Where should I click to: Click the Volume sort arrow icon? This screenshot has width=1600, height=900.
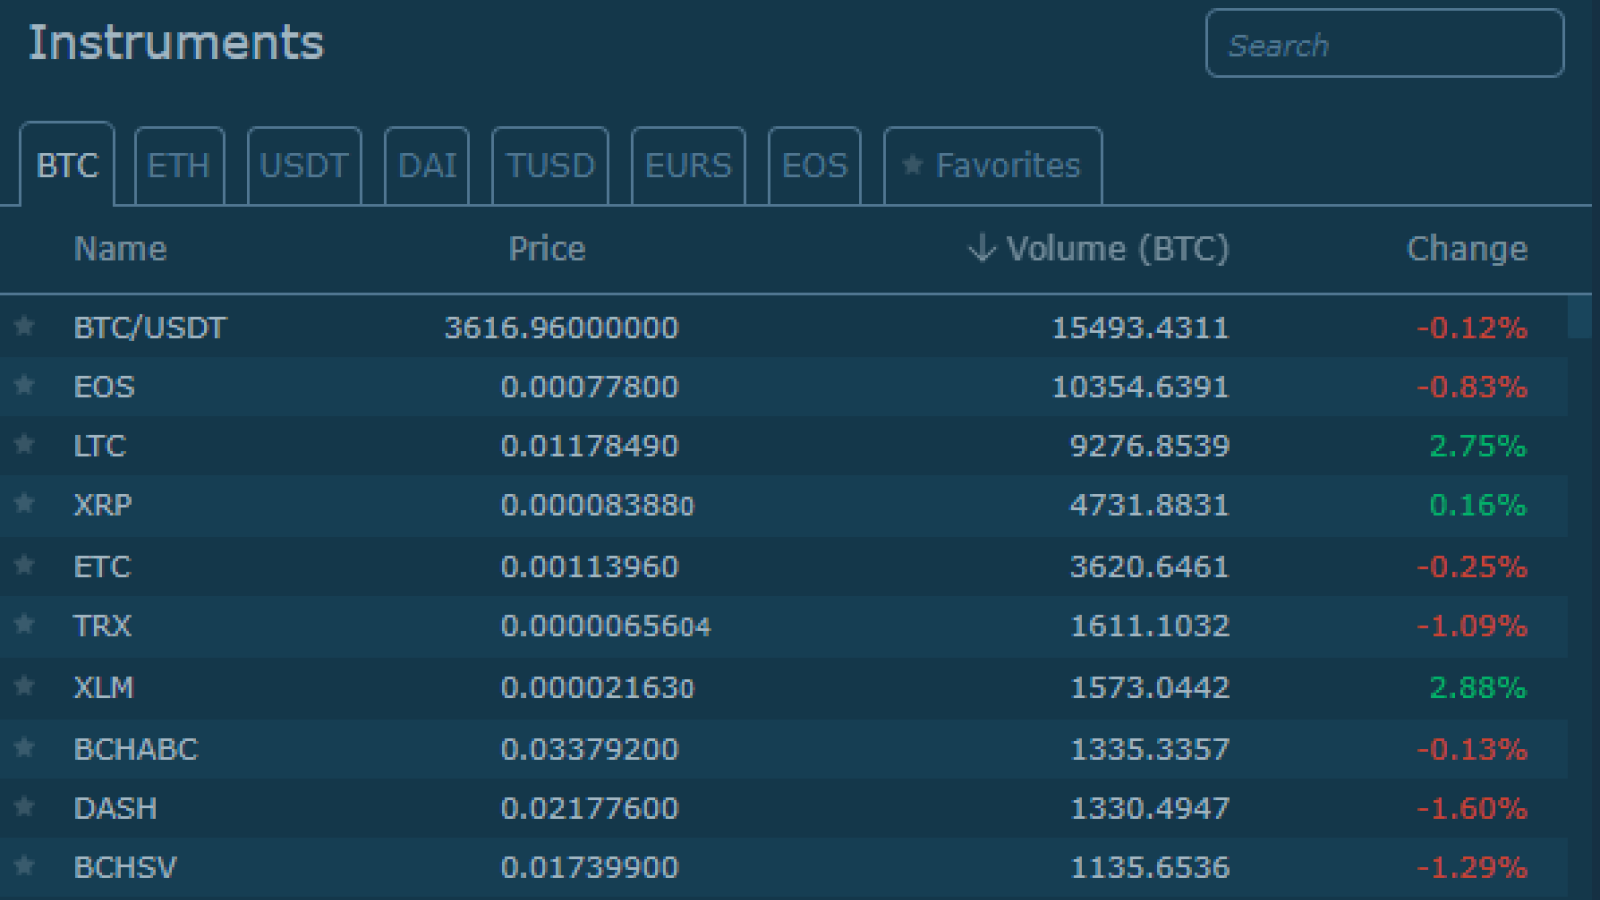(x=983, y=248)
